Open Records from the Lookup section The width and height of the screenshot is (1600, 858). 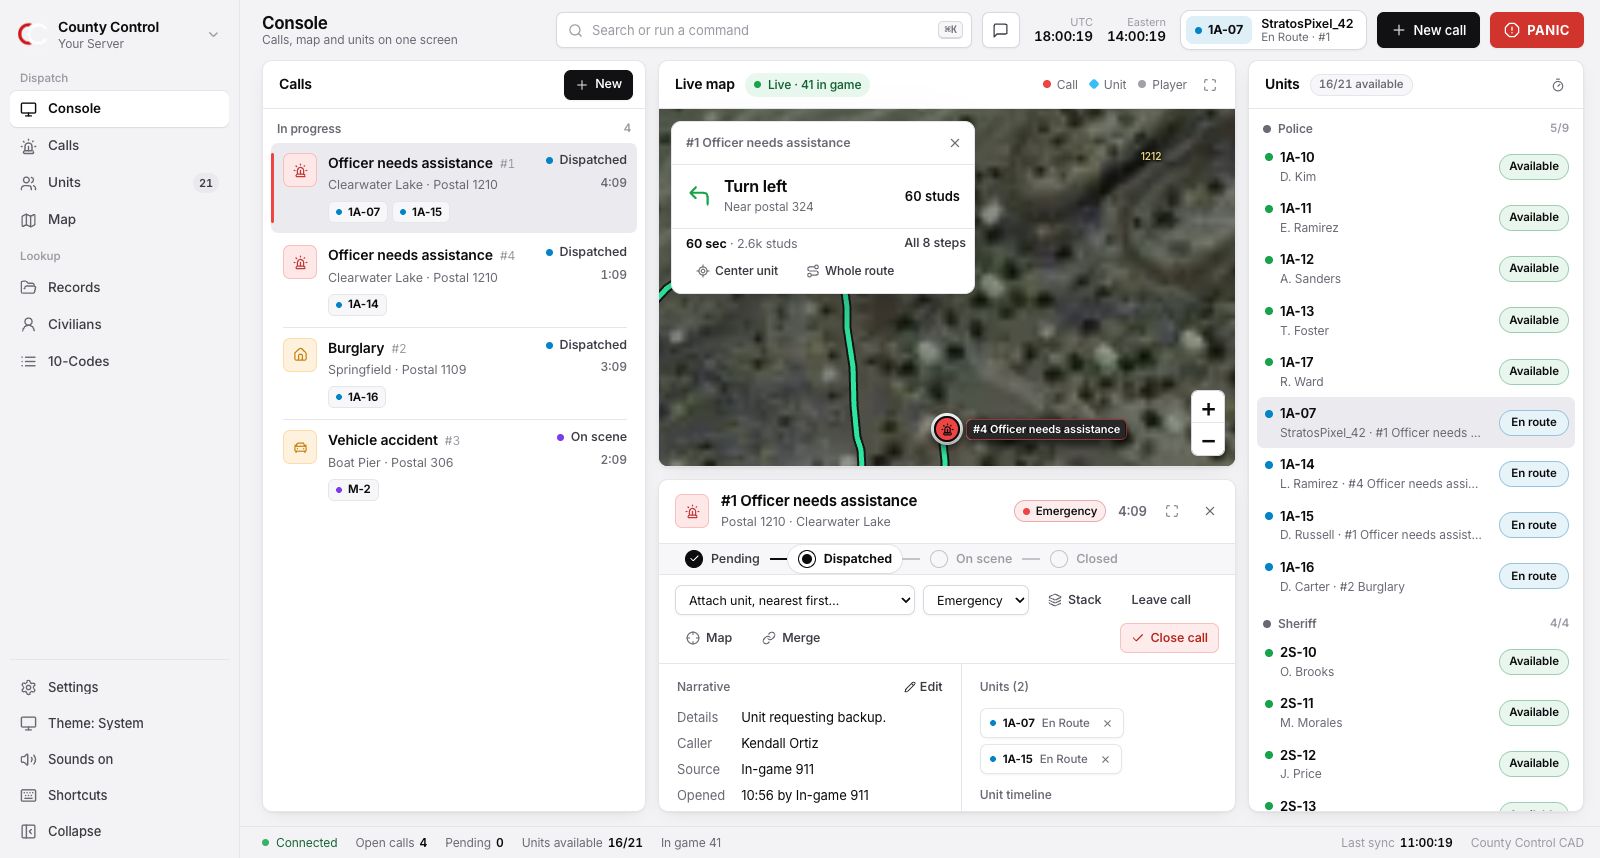(x=120, y=287)
